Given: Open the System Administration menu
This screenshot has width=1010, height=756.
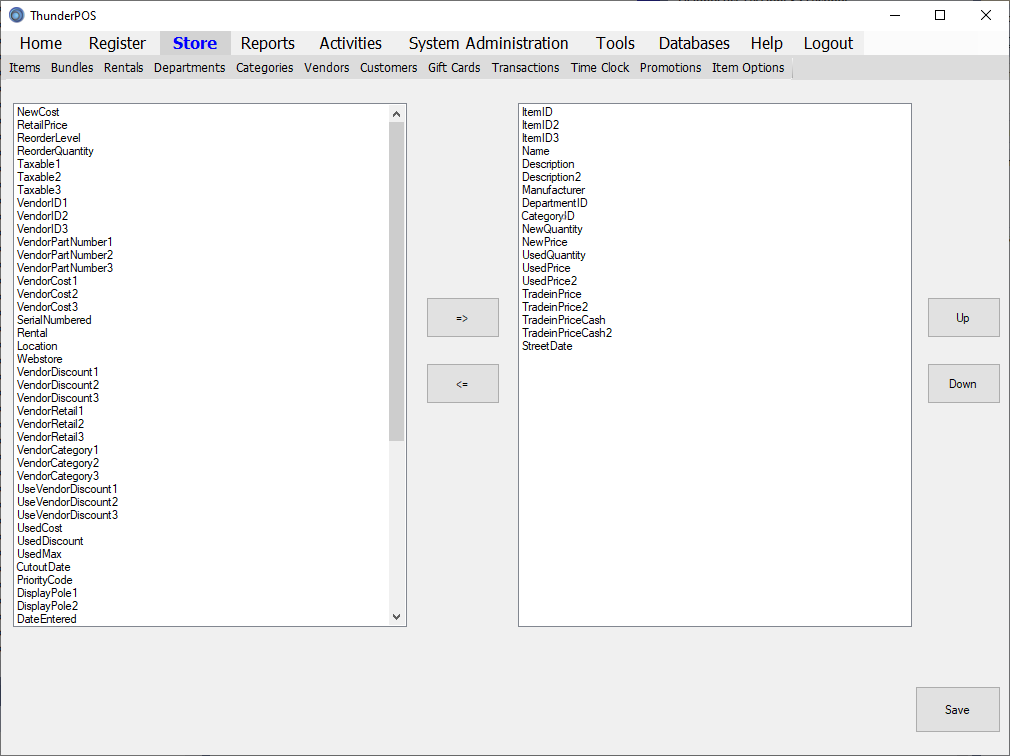Looking at the screenshot, I should [x=488, y=43].
